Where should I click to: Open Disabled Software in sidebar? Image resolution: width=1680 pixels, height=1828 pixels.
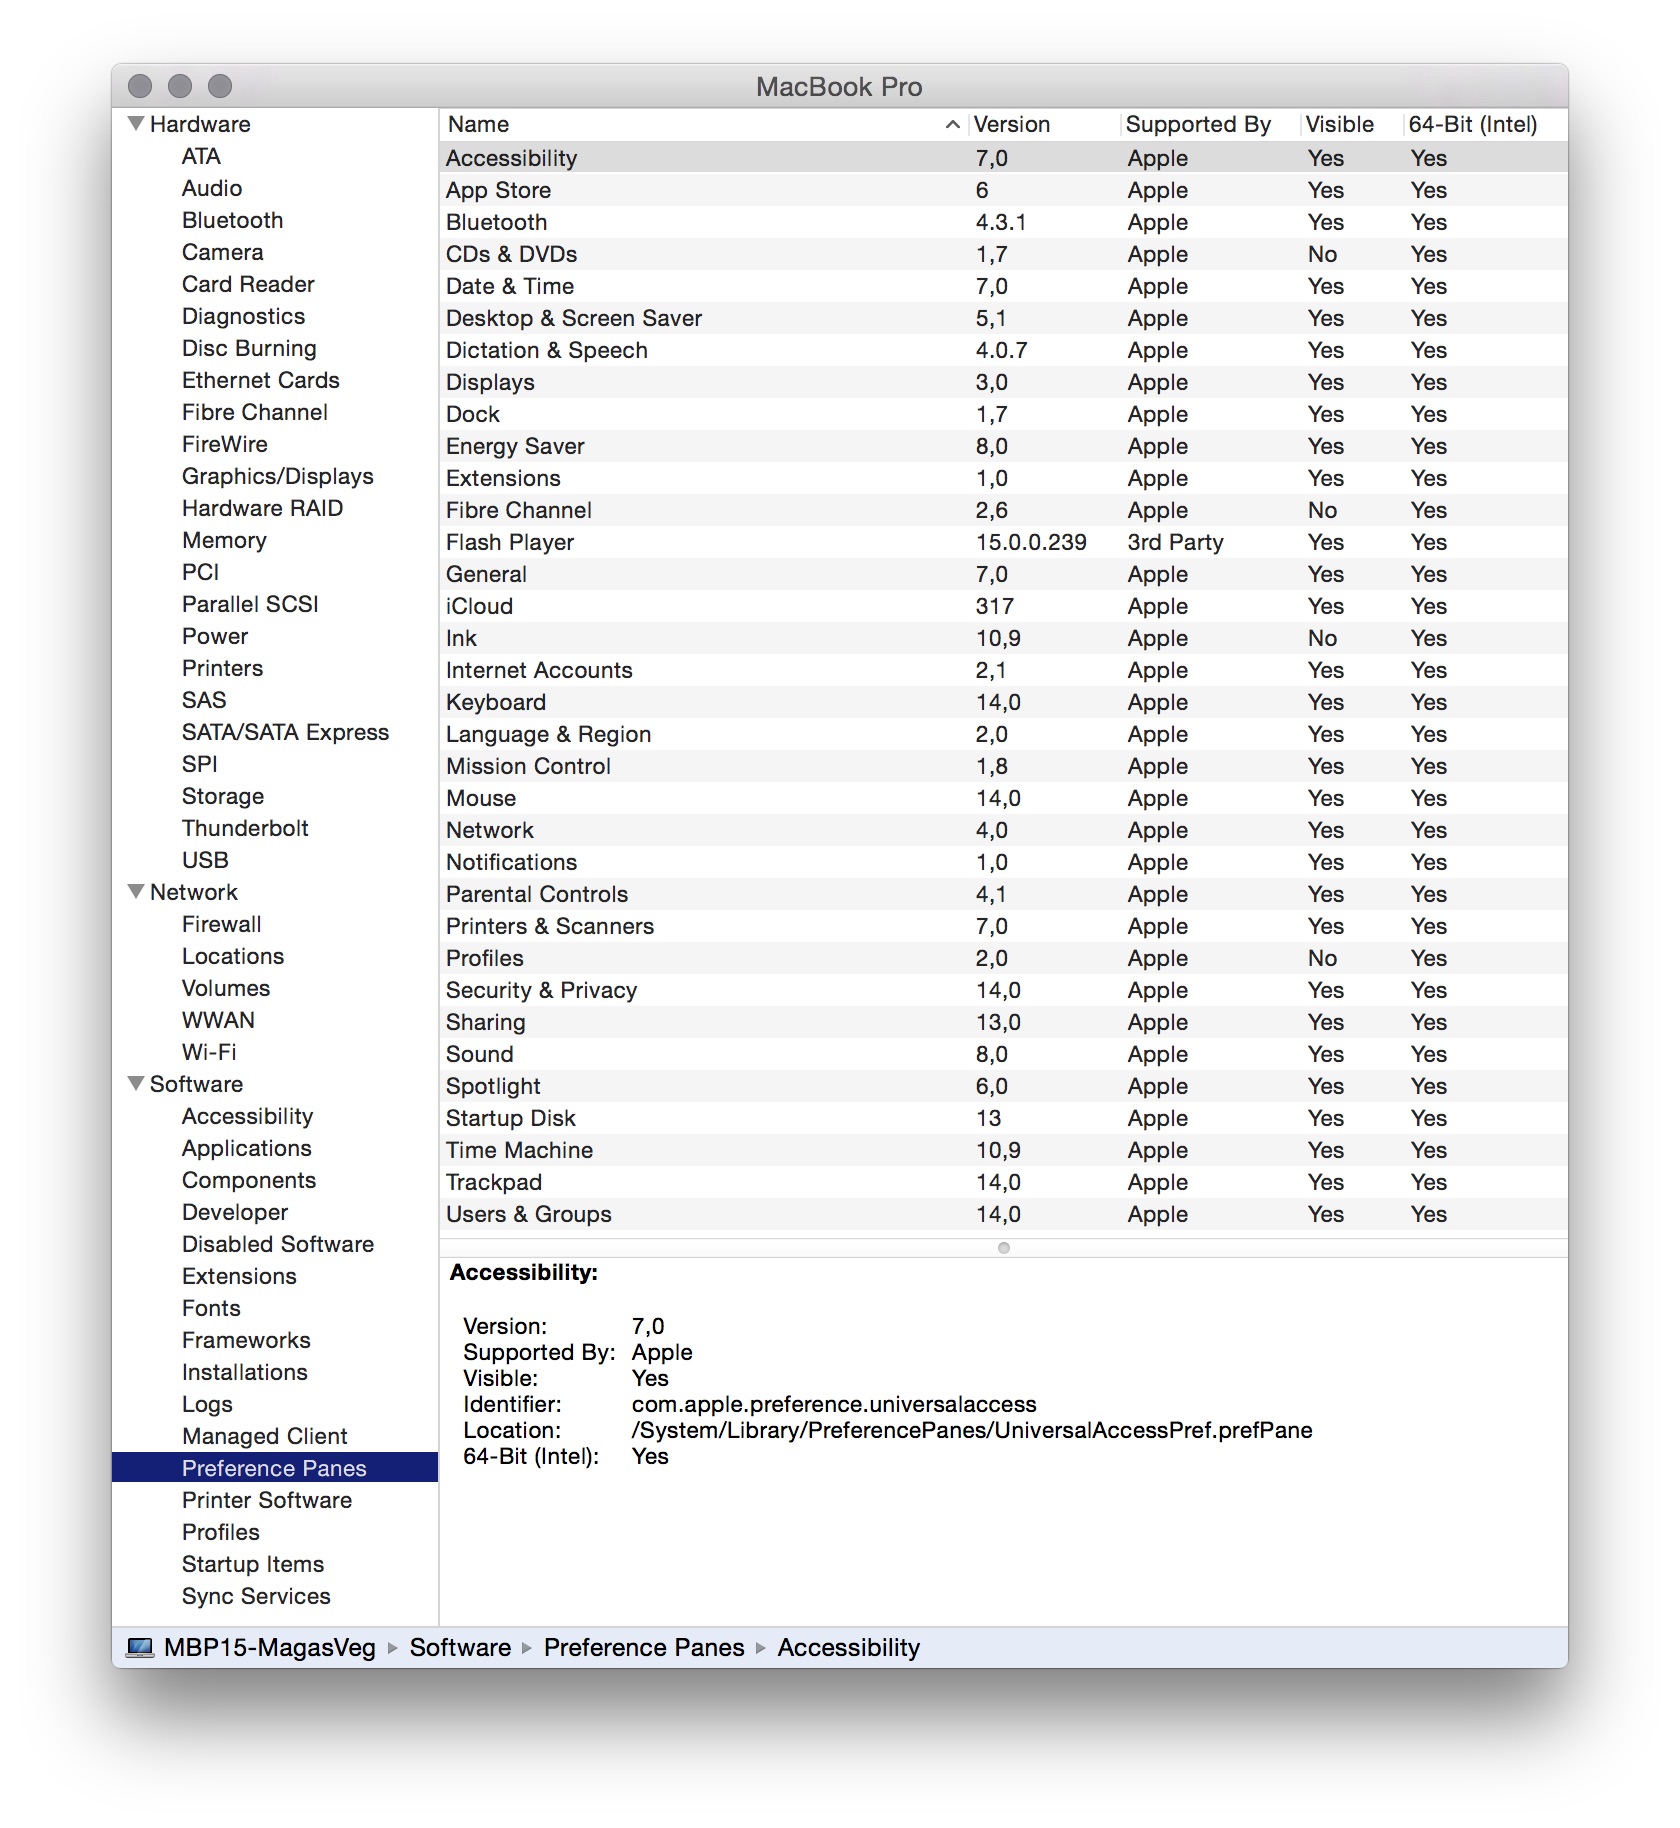(x=277, y=1244)
